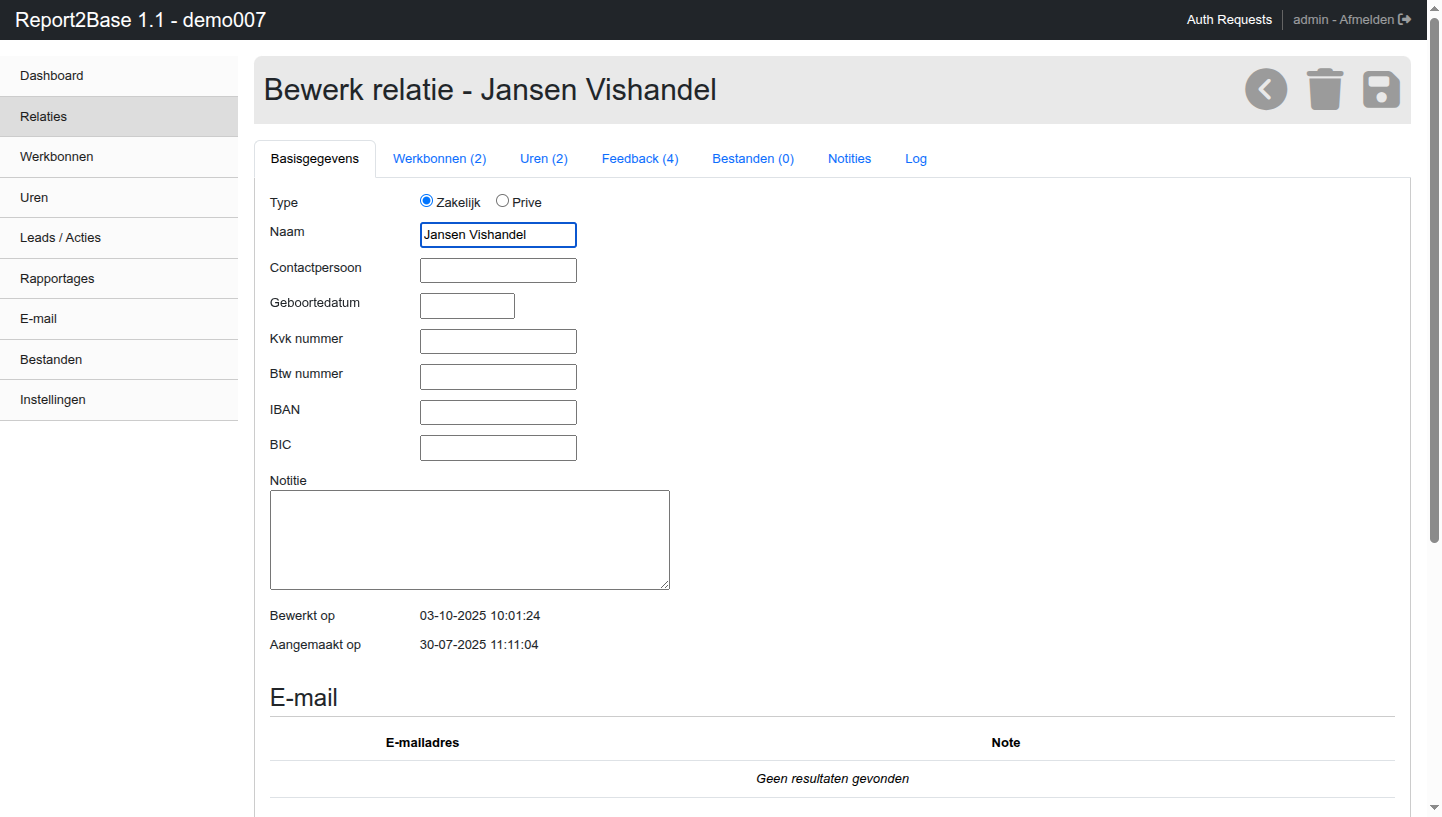Open Instellingen from the sidebar
This screenshot has height=817, width=1442.
pyautogui.click(x=53, y=400)
